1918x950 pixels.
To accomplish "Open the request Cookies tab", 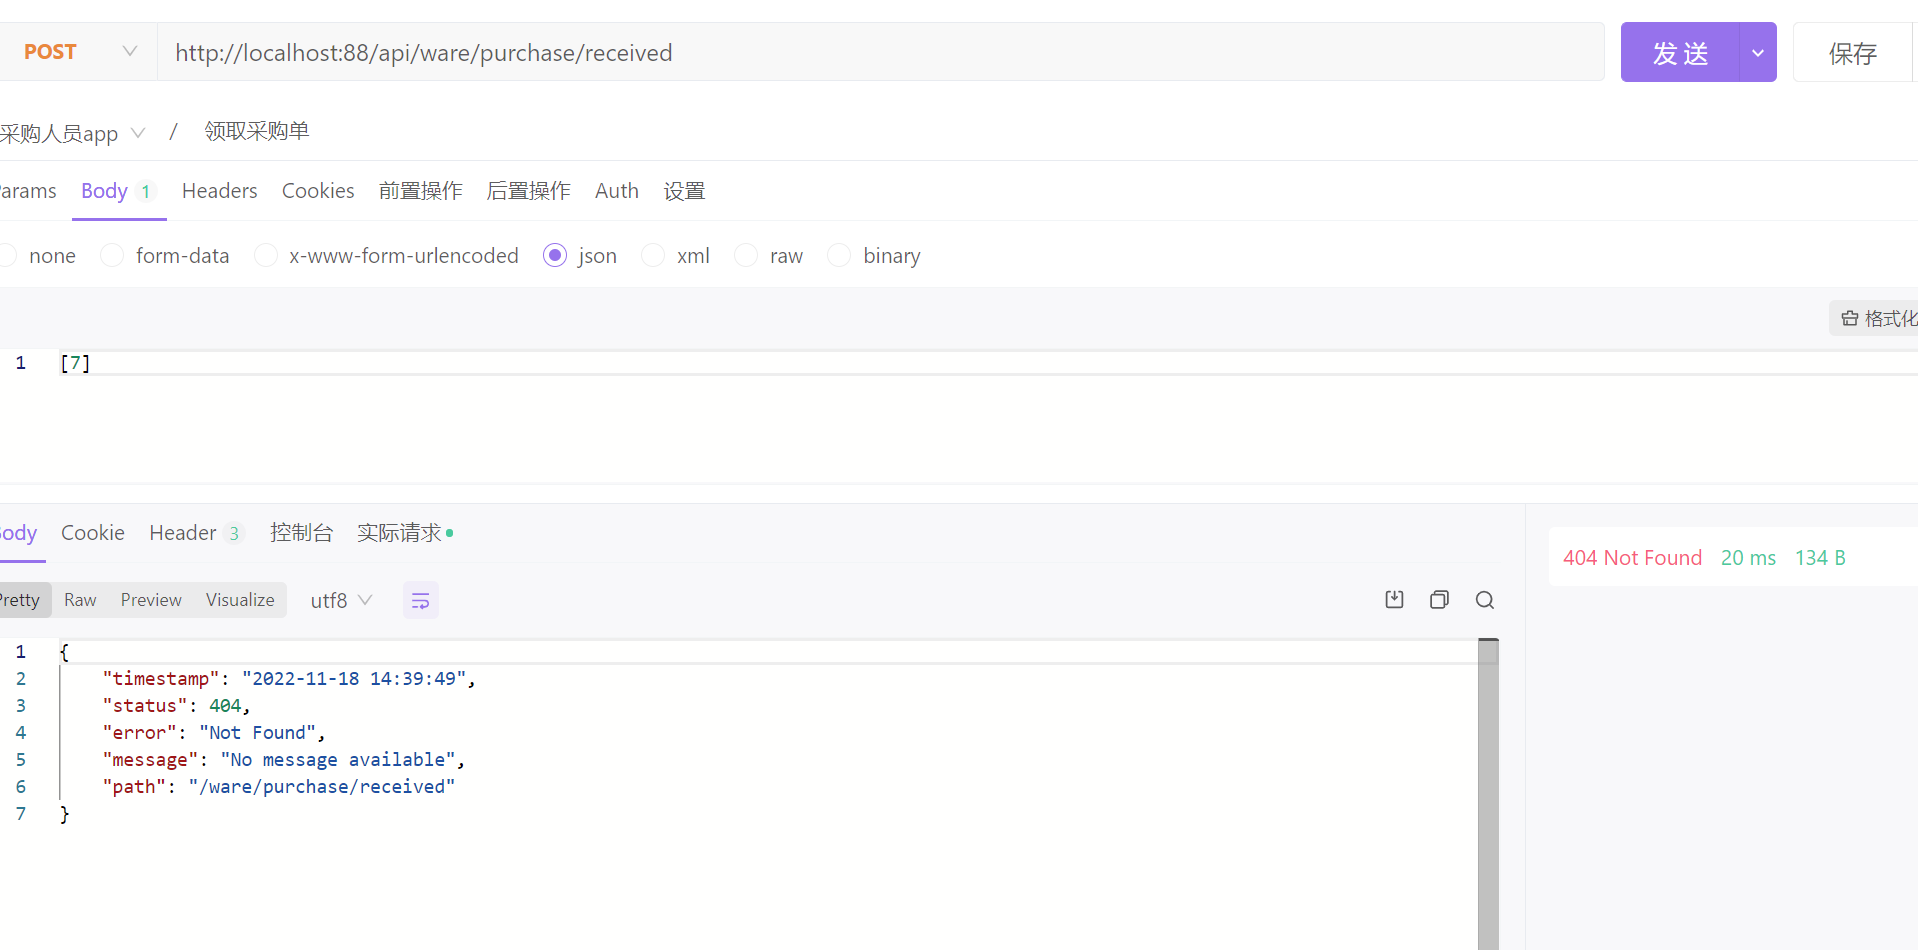I will pos(318,191).
